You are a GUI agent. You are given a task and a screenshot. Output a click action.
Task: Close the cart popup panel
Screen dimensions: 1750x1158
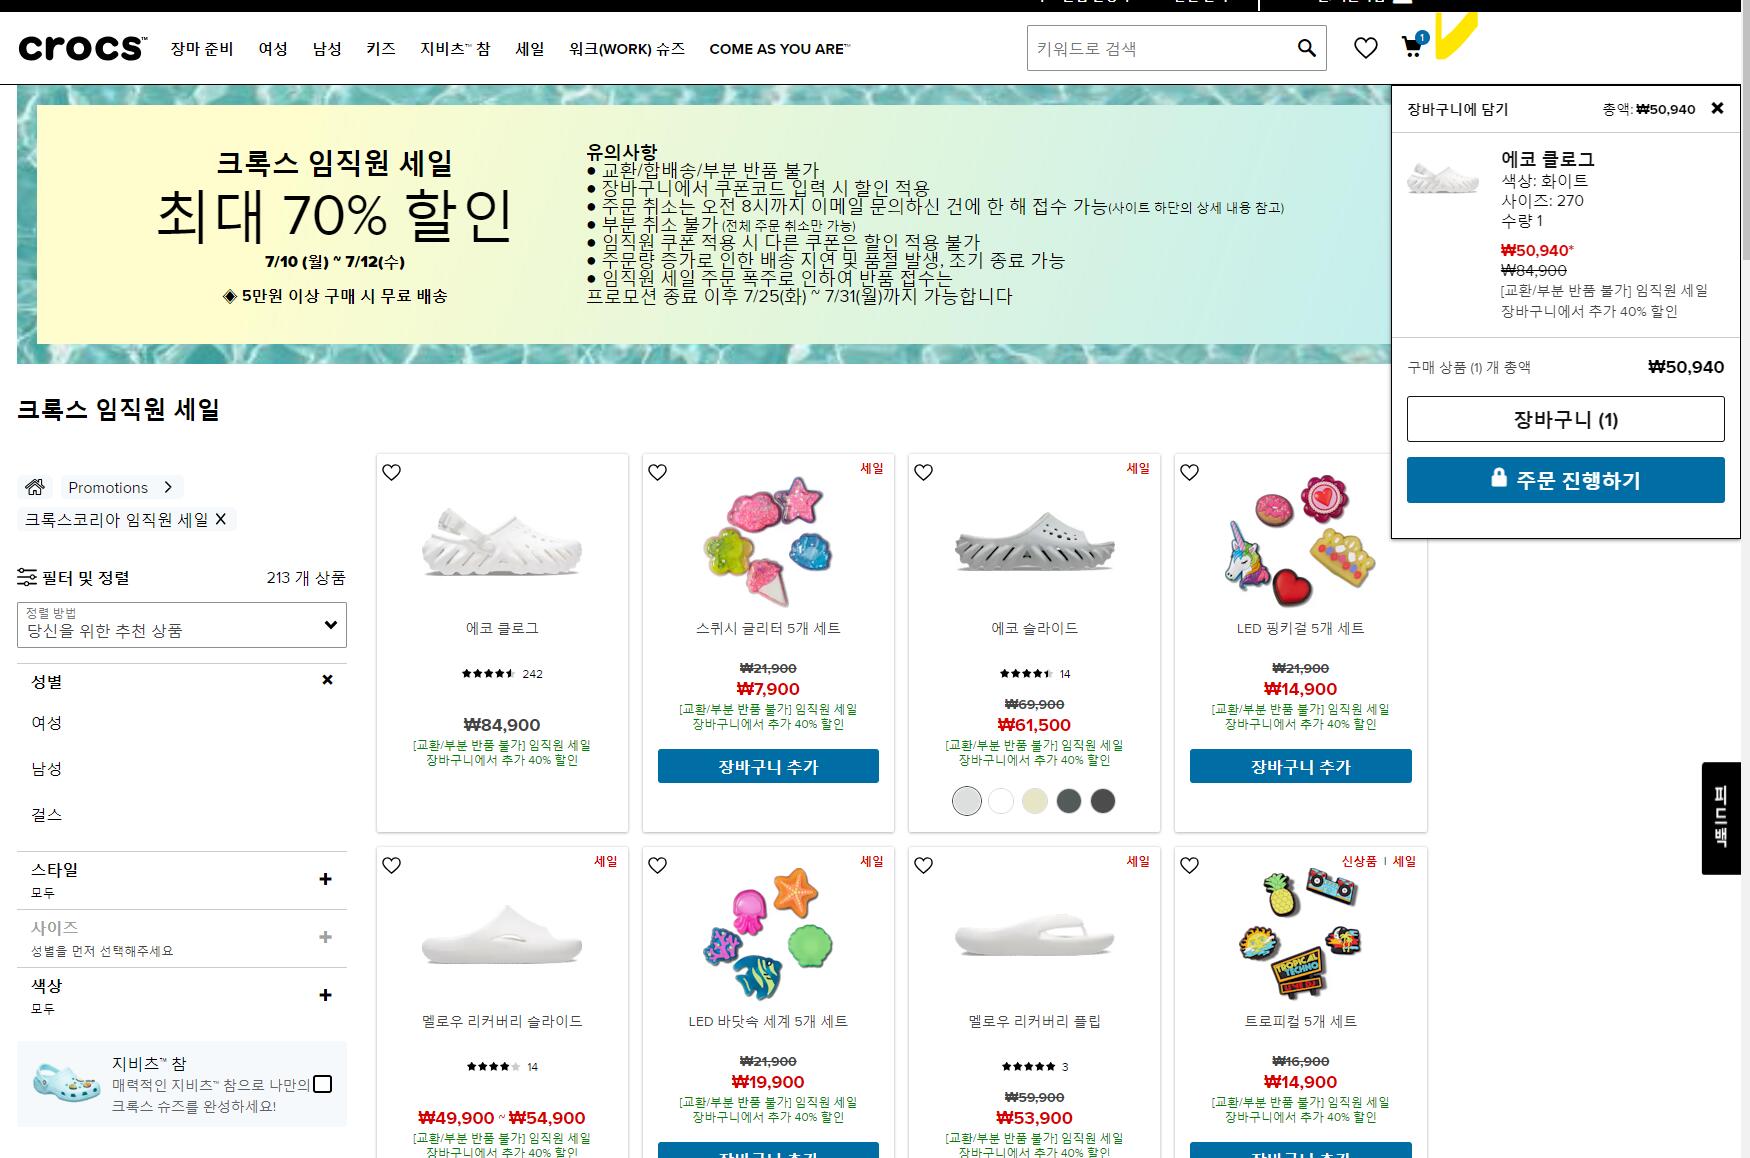[1717, 108]
